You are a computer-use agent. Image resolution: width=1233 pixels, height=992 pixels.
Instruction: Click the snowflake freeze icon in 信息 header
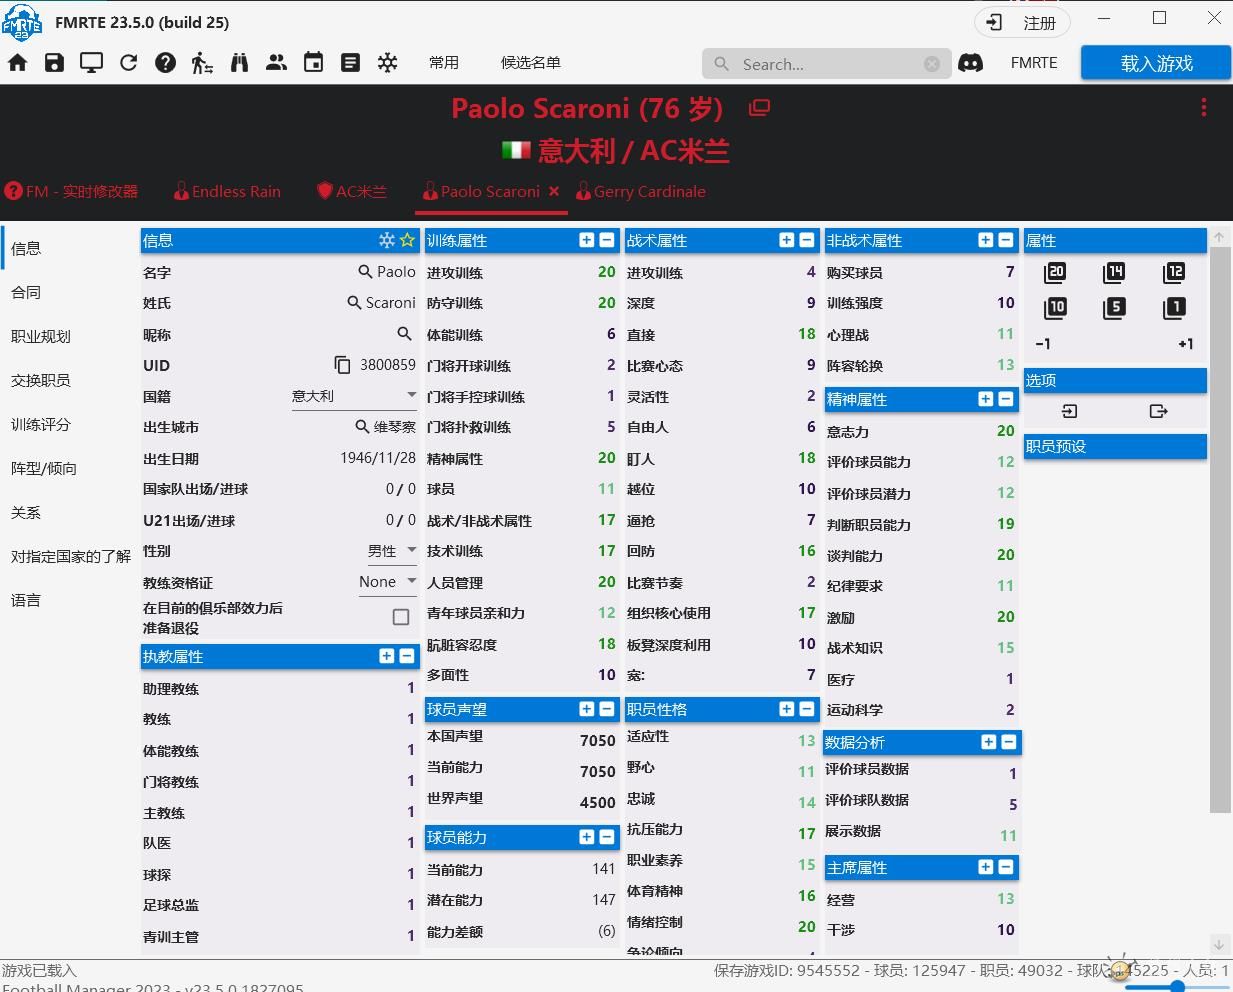pyautogui.click(x=387, y=240)
